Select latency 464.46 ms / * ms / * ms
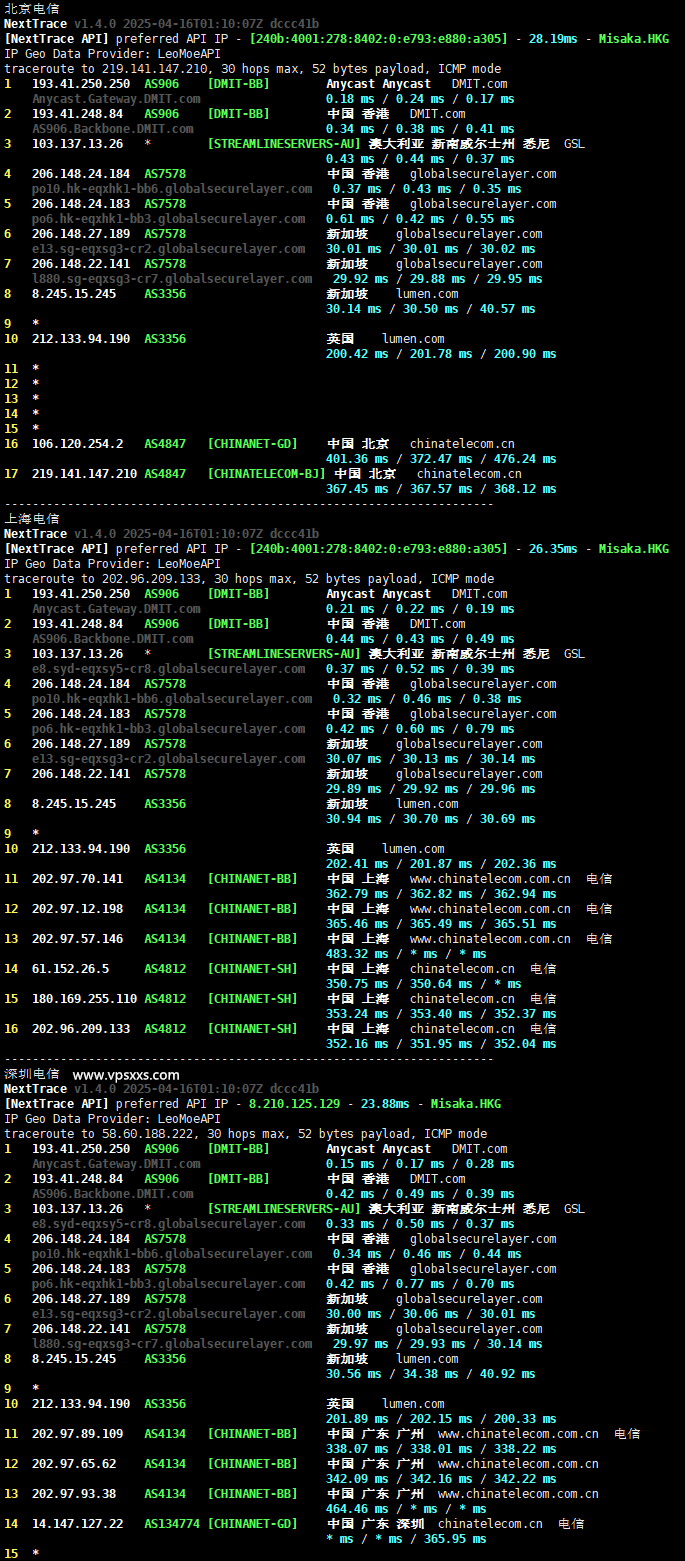The height and width of the screenshot is (1561, 685). [x=406, y=1509]
